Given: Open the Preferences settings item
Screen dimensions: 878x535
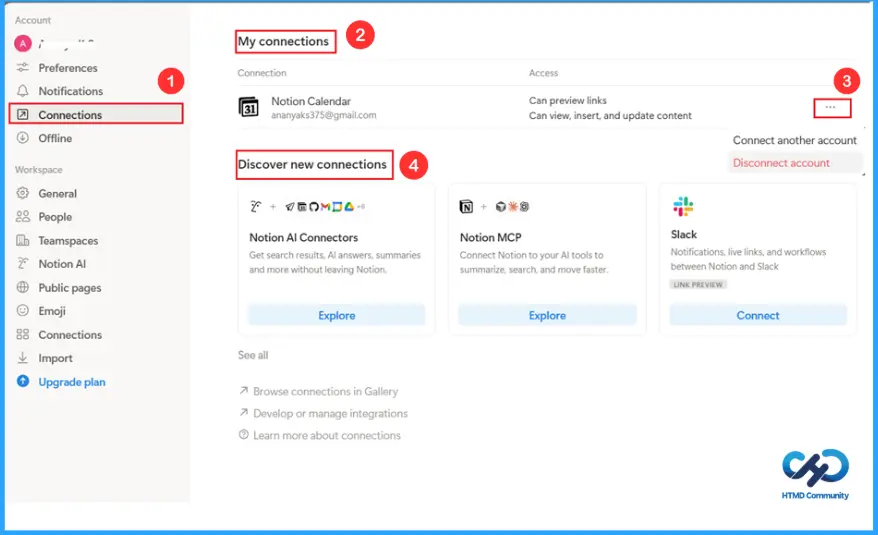Looking at the screenshot, I should coord(68,68).
